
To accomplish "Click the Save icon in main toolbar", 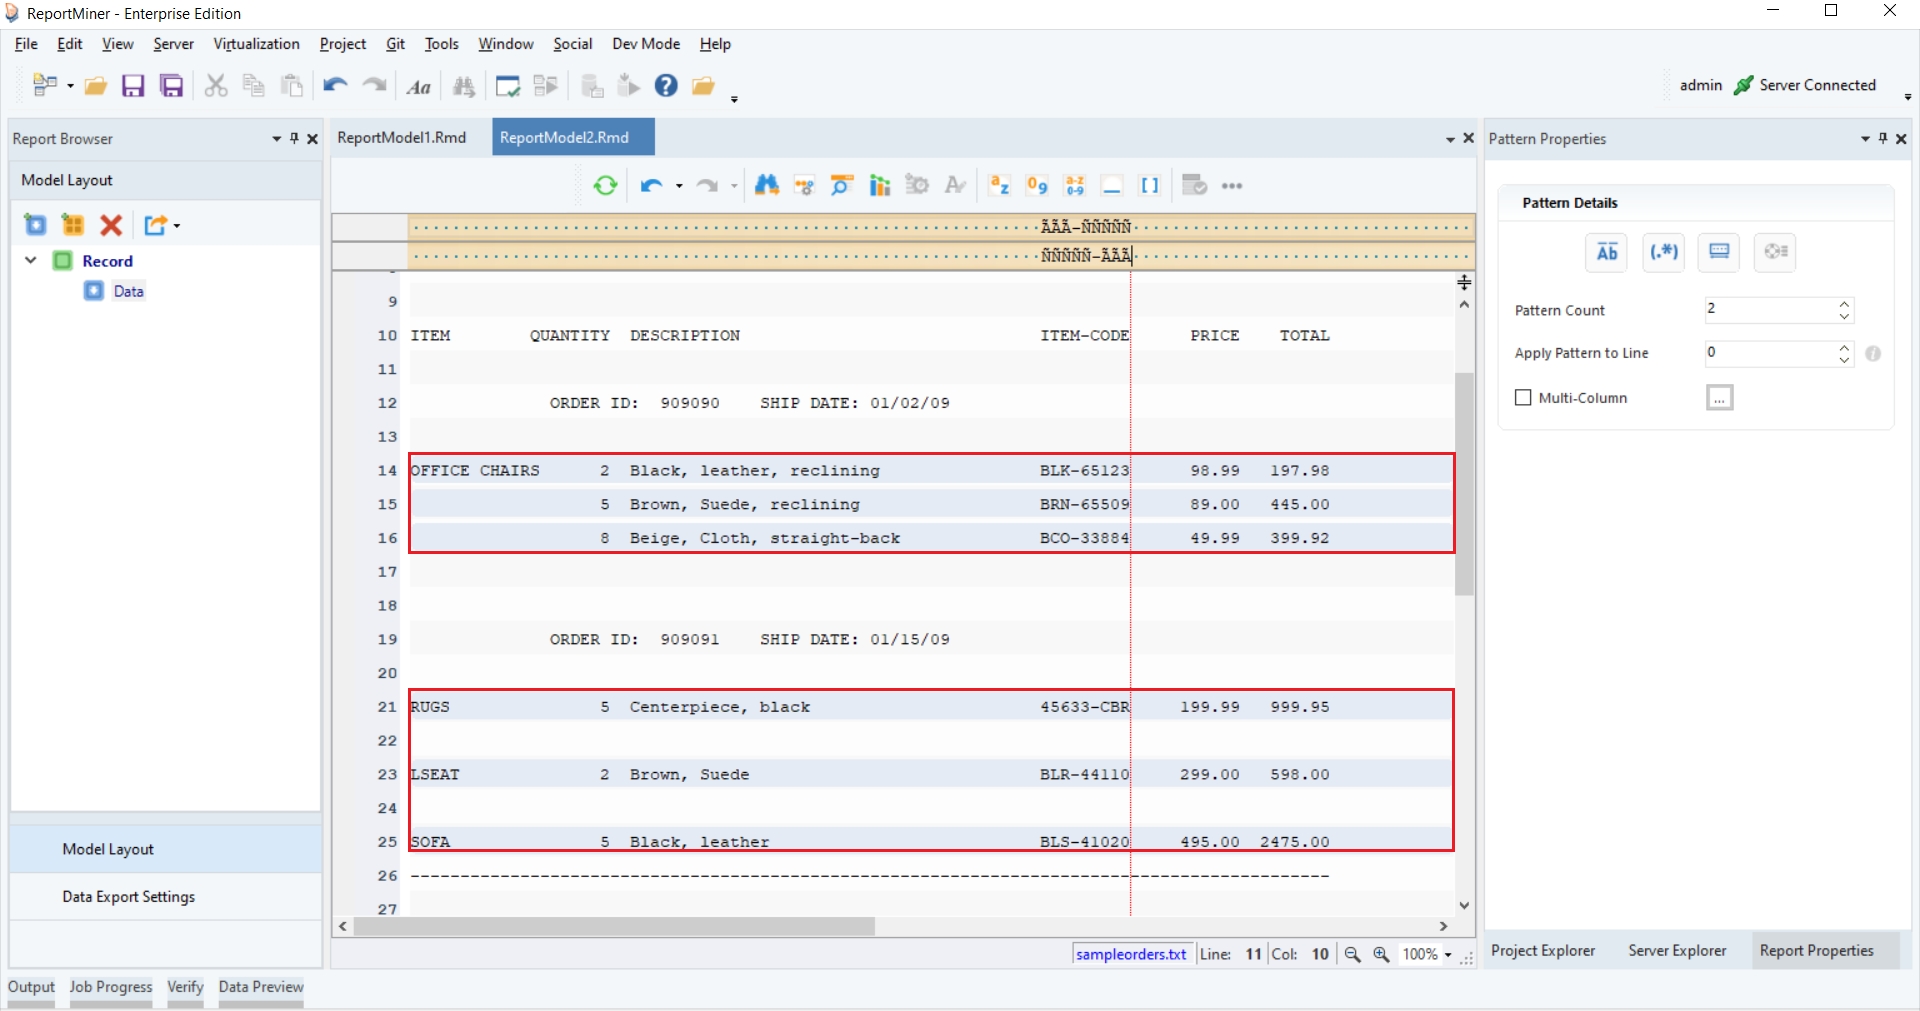I will pos(133,86).
